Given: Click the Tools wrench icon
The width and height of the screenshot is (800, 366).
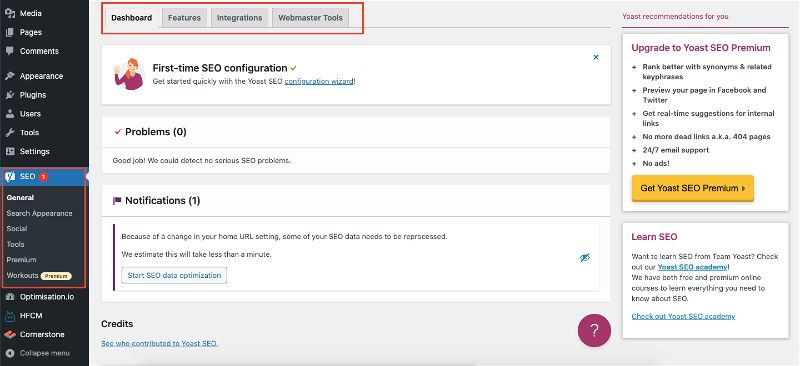Looking at the screenshot, I should tap(10, 133).
